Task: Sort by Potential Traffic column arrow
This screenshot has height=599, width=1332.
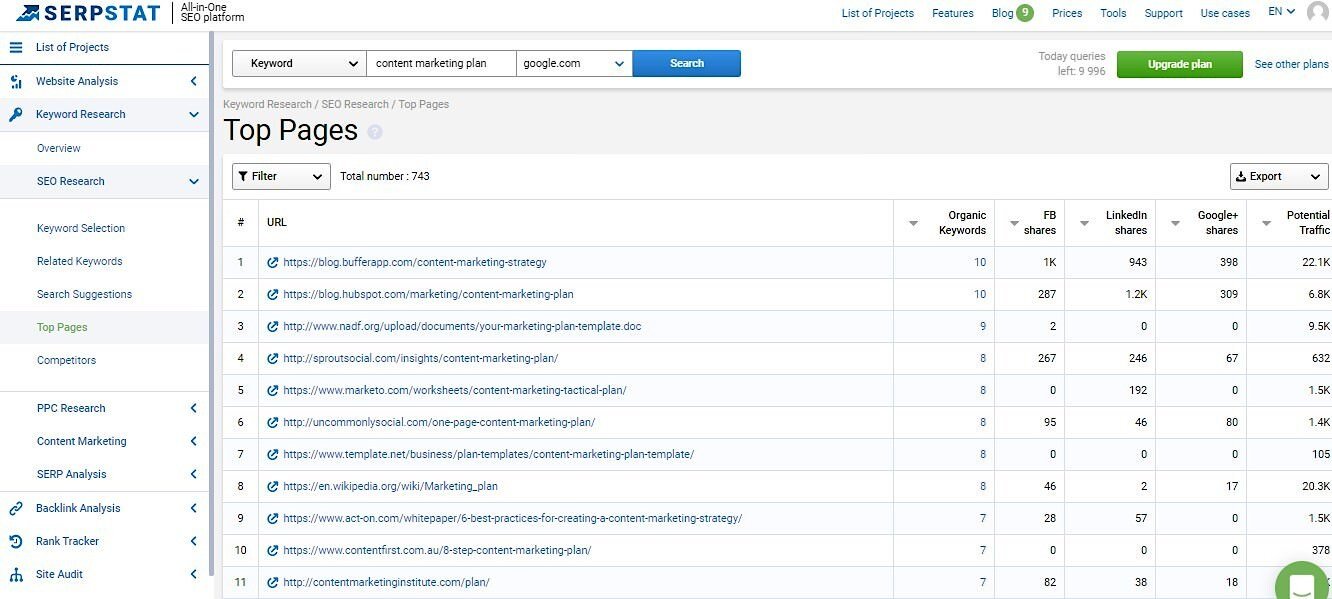Action: pos(1267,223)
